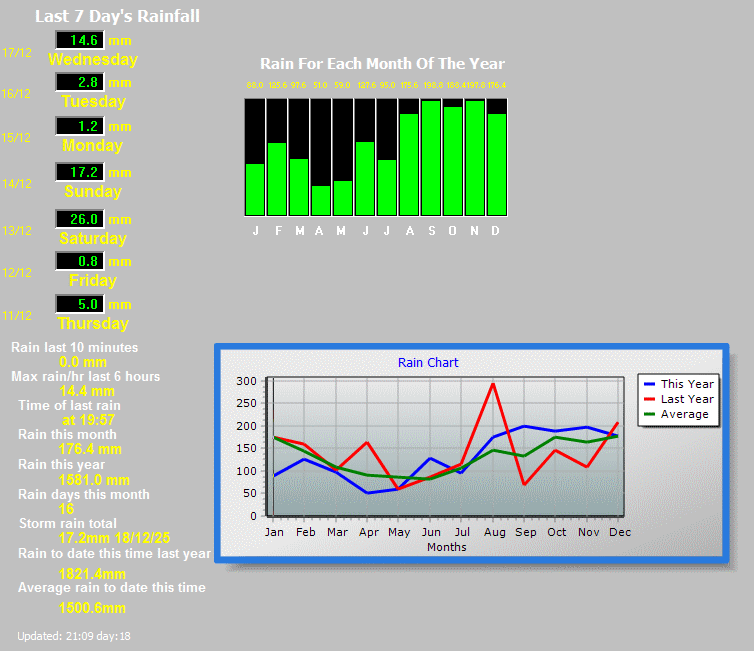This screenshot has height=651, width=754.
Task: Click Friday's 0.8 mm rainfall box
Action: coord(80,261)
